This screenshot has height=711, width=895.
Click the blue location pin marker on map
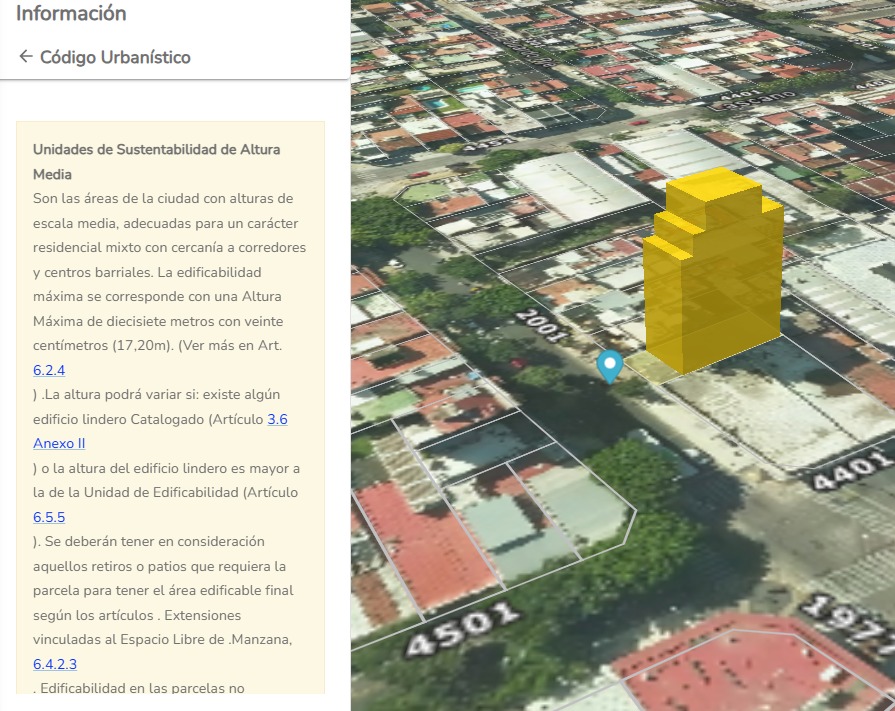coord(610,366)
